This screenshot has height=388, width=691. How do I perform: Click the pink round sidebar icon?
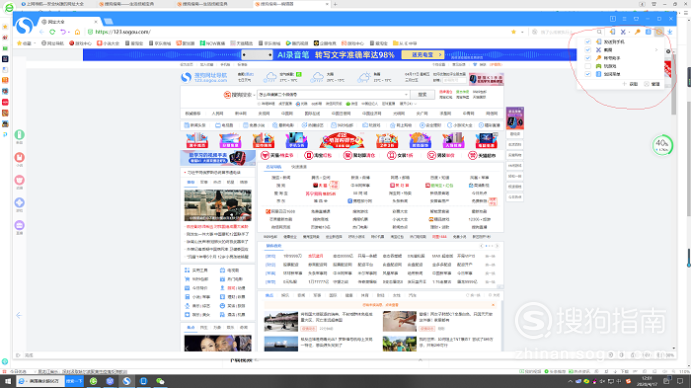[x=19, y=180]
